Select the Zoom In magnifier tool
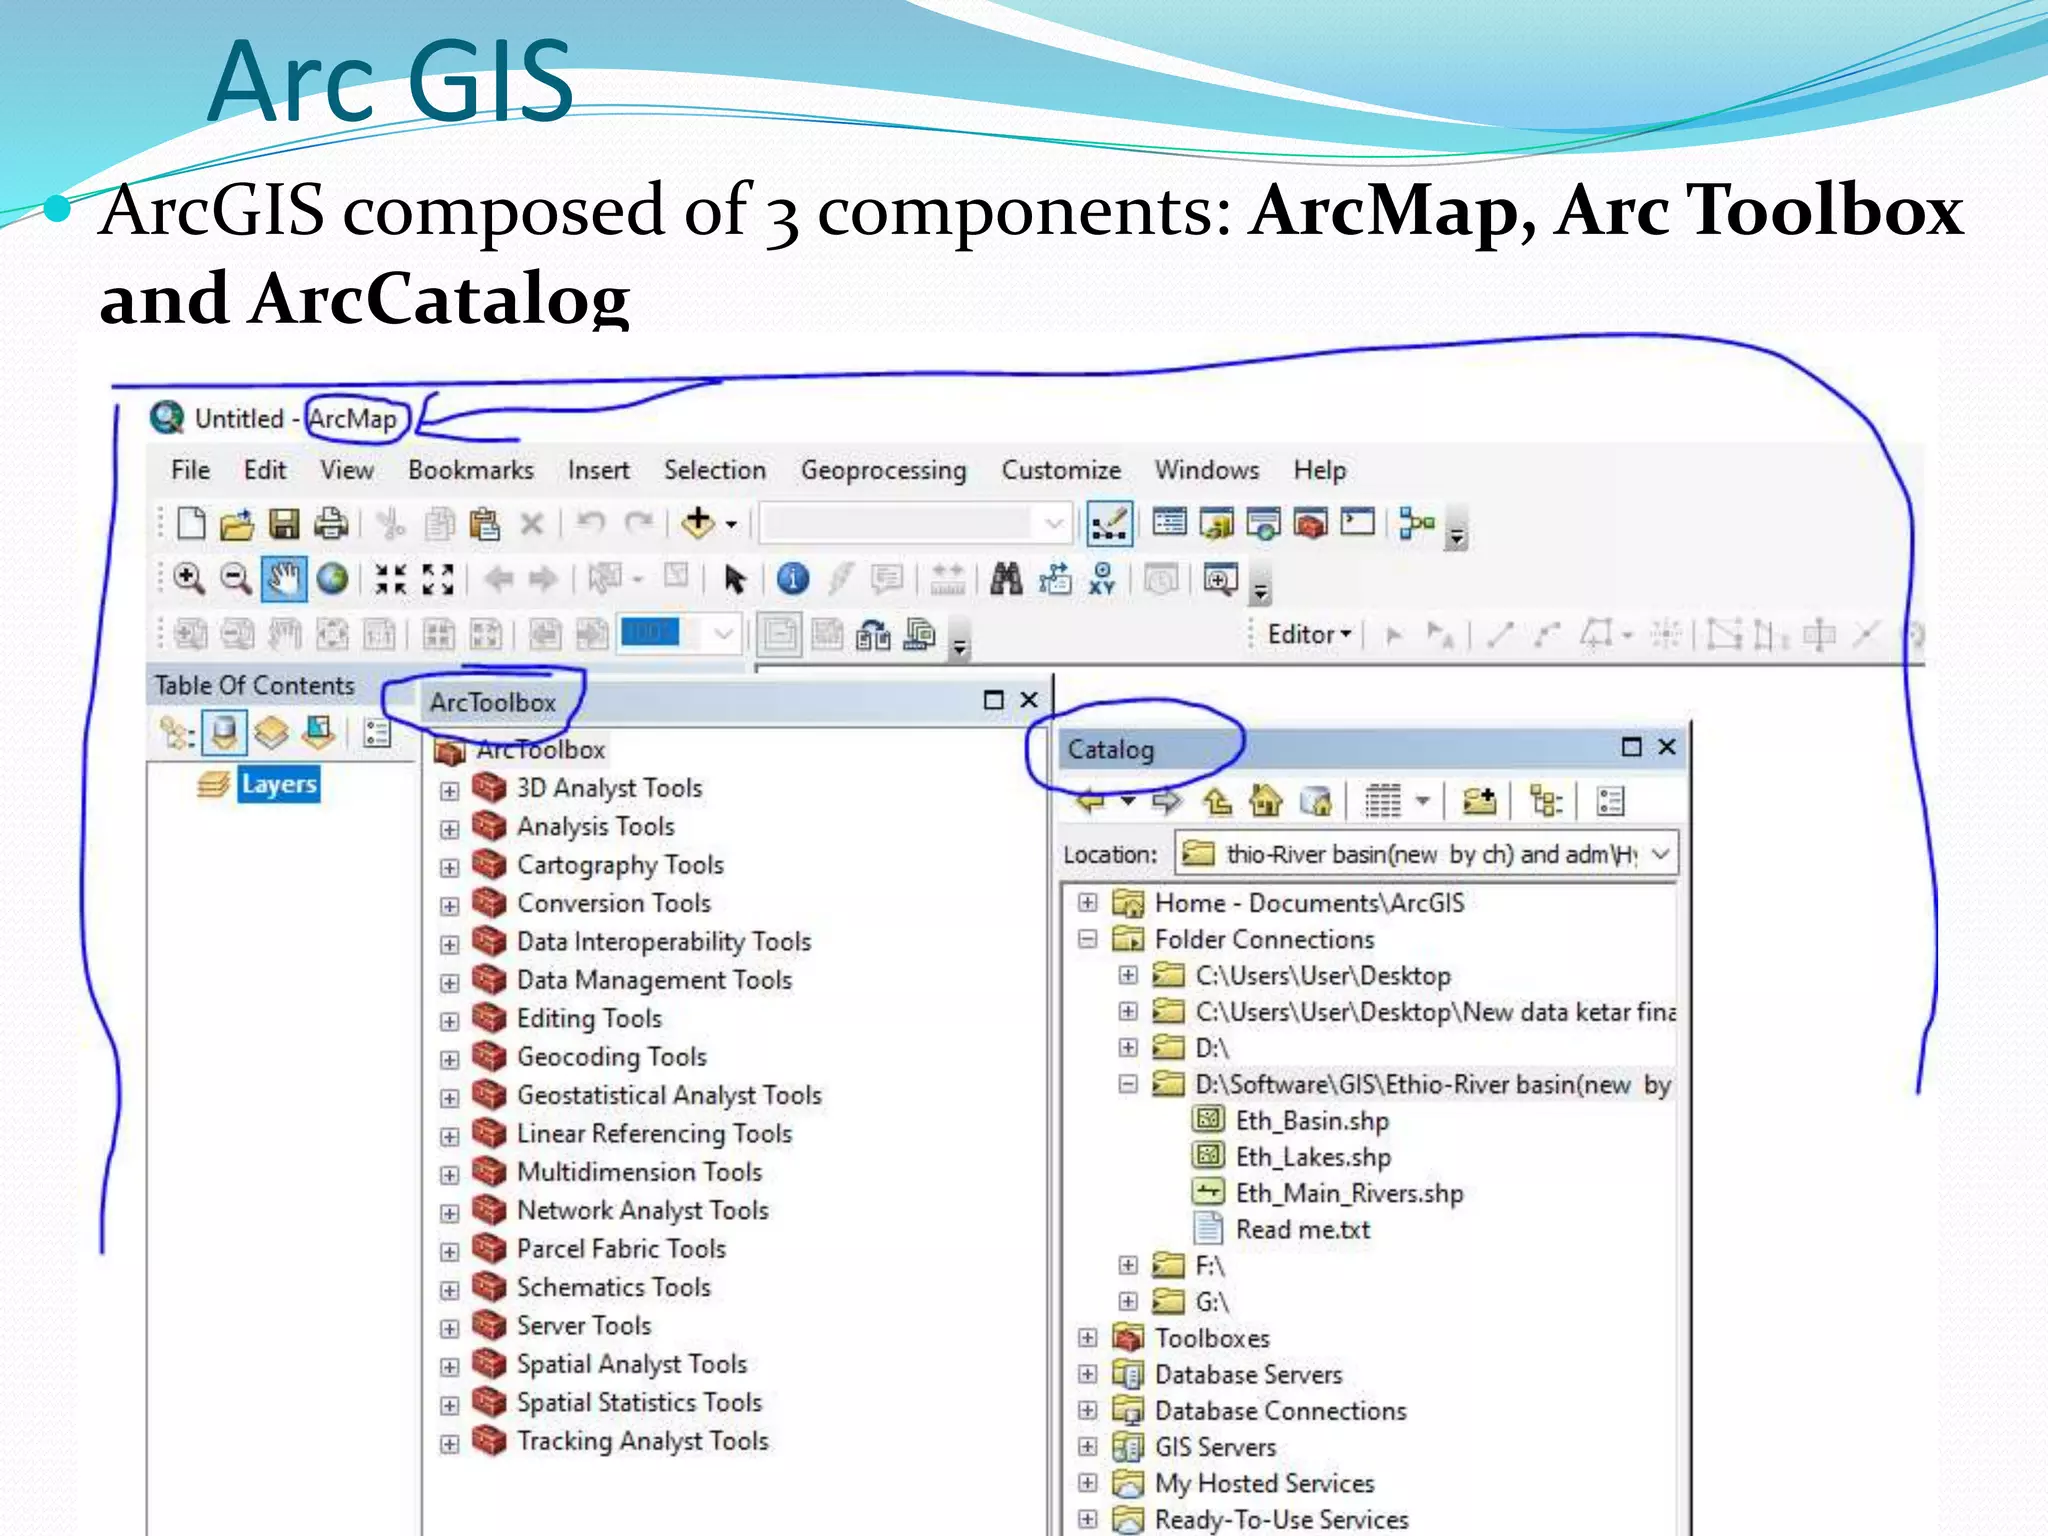This screenshot has width=2048, height=1536. [188, 579]
